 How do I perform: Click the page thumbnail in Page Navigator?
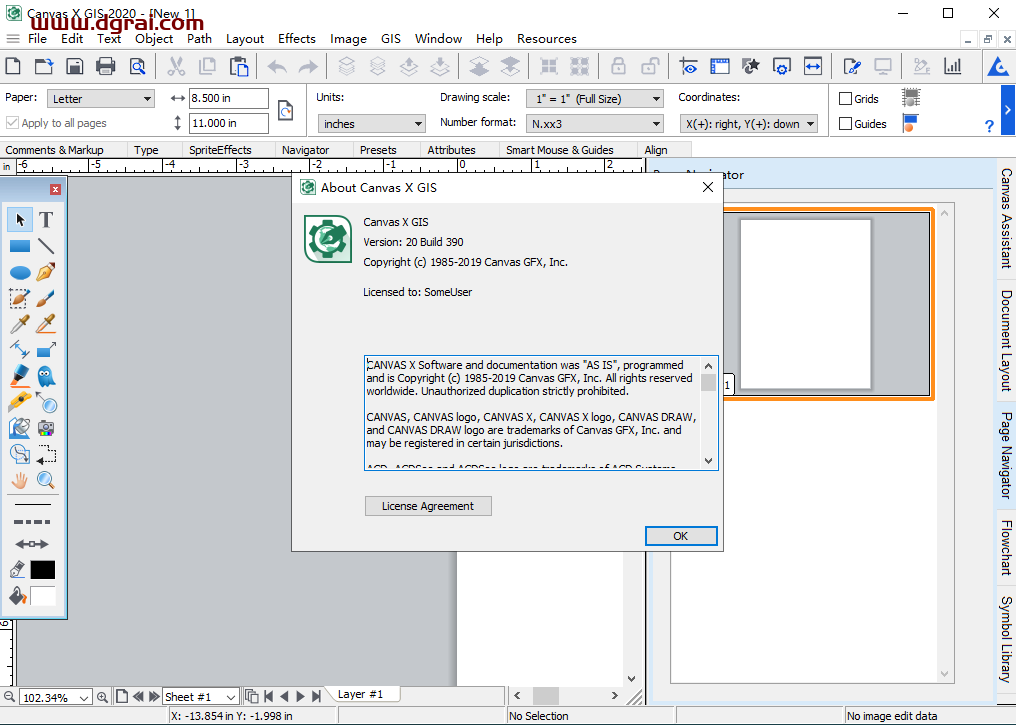tap(805, 305)
